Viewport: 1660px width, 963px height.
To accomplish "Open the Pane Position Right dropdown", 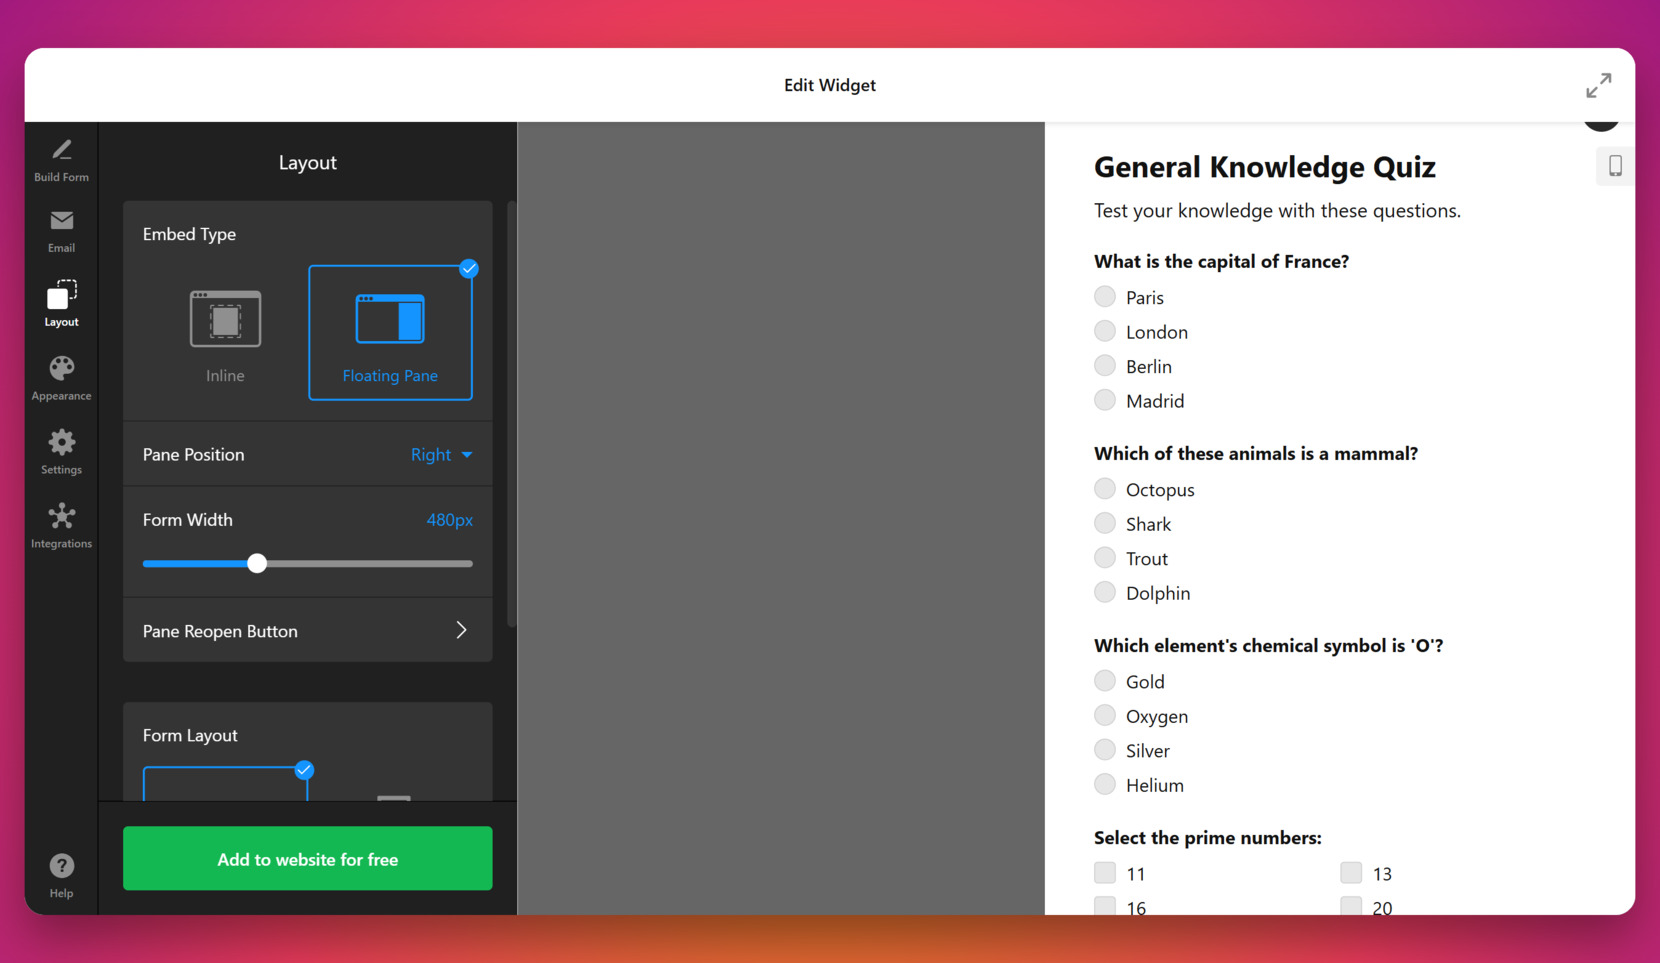I will (x=441, y=455).
